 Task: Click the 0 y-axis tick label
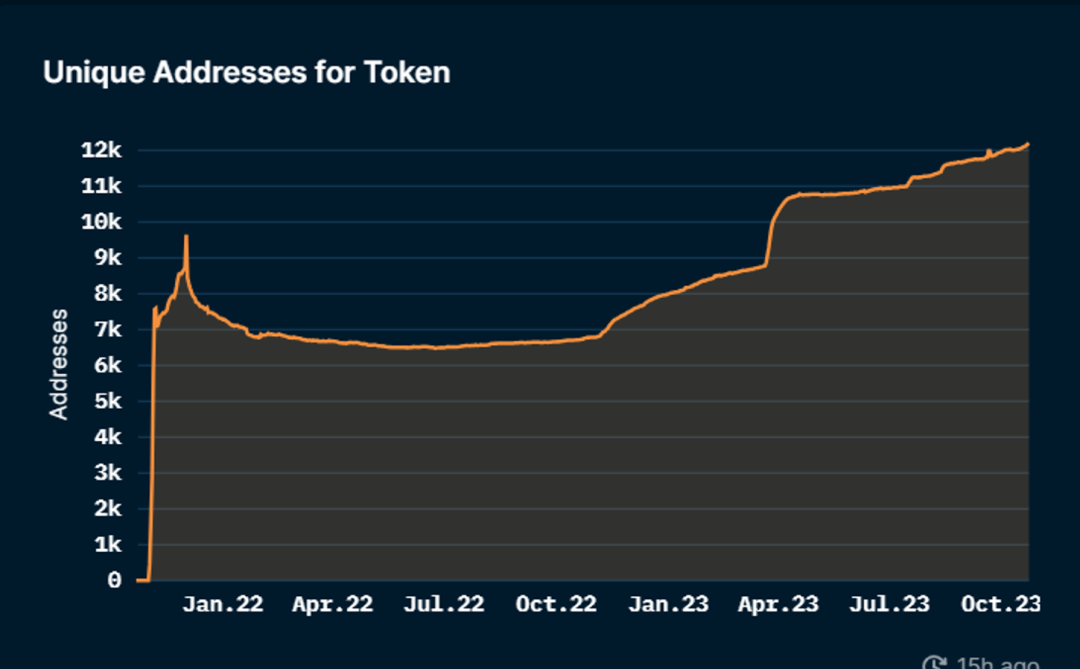[x=114, y=581]
